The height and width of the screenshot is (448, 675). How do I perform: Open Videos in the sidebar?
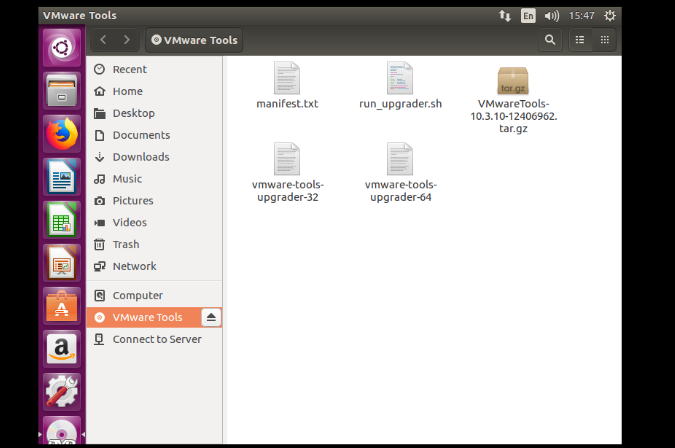(x=154, y=222)
